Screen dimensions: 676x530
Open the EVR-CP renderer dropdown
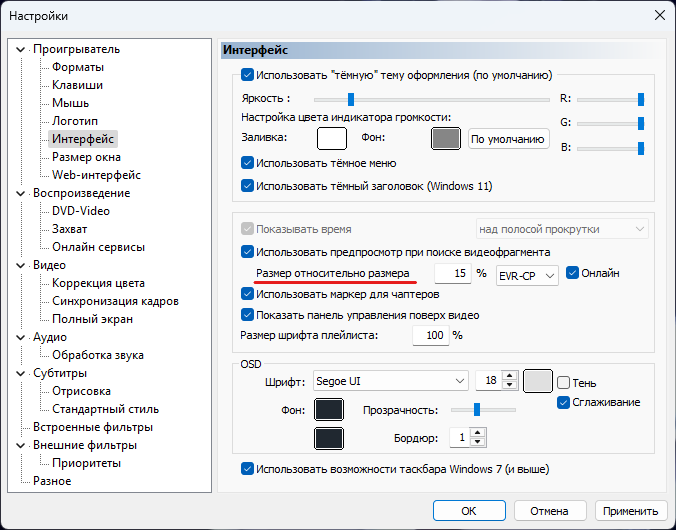527,276
